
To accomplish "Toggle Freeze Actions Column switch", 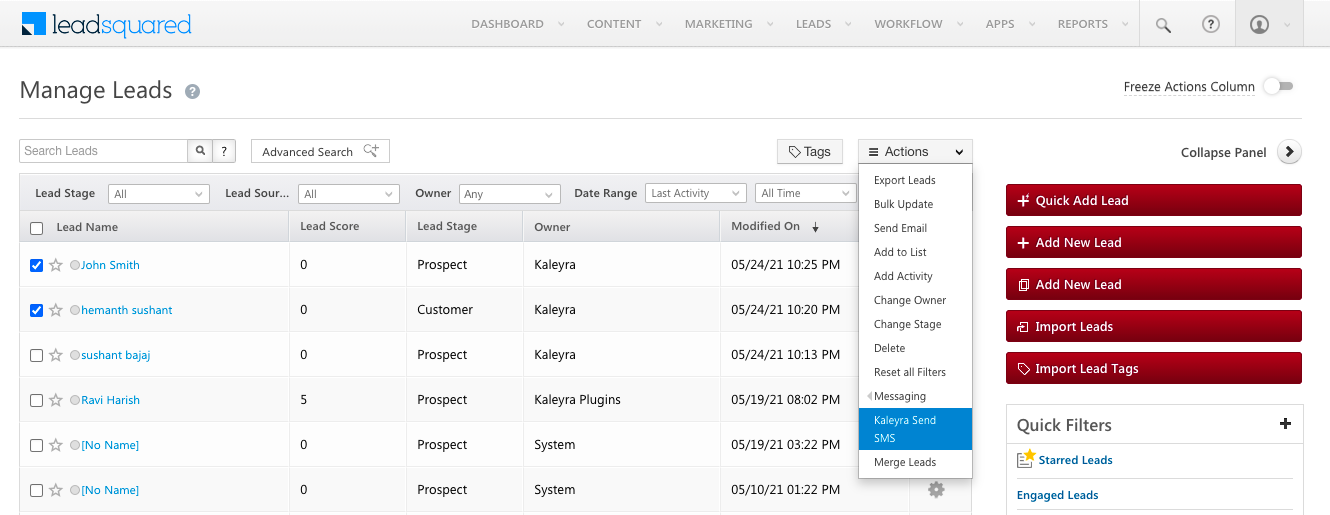I will (1278, 86).
